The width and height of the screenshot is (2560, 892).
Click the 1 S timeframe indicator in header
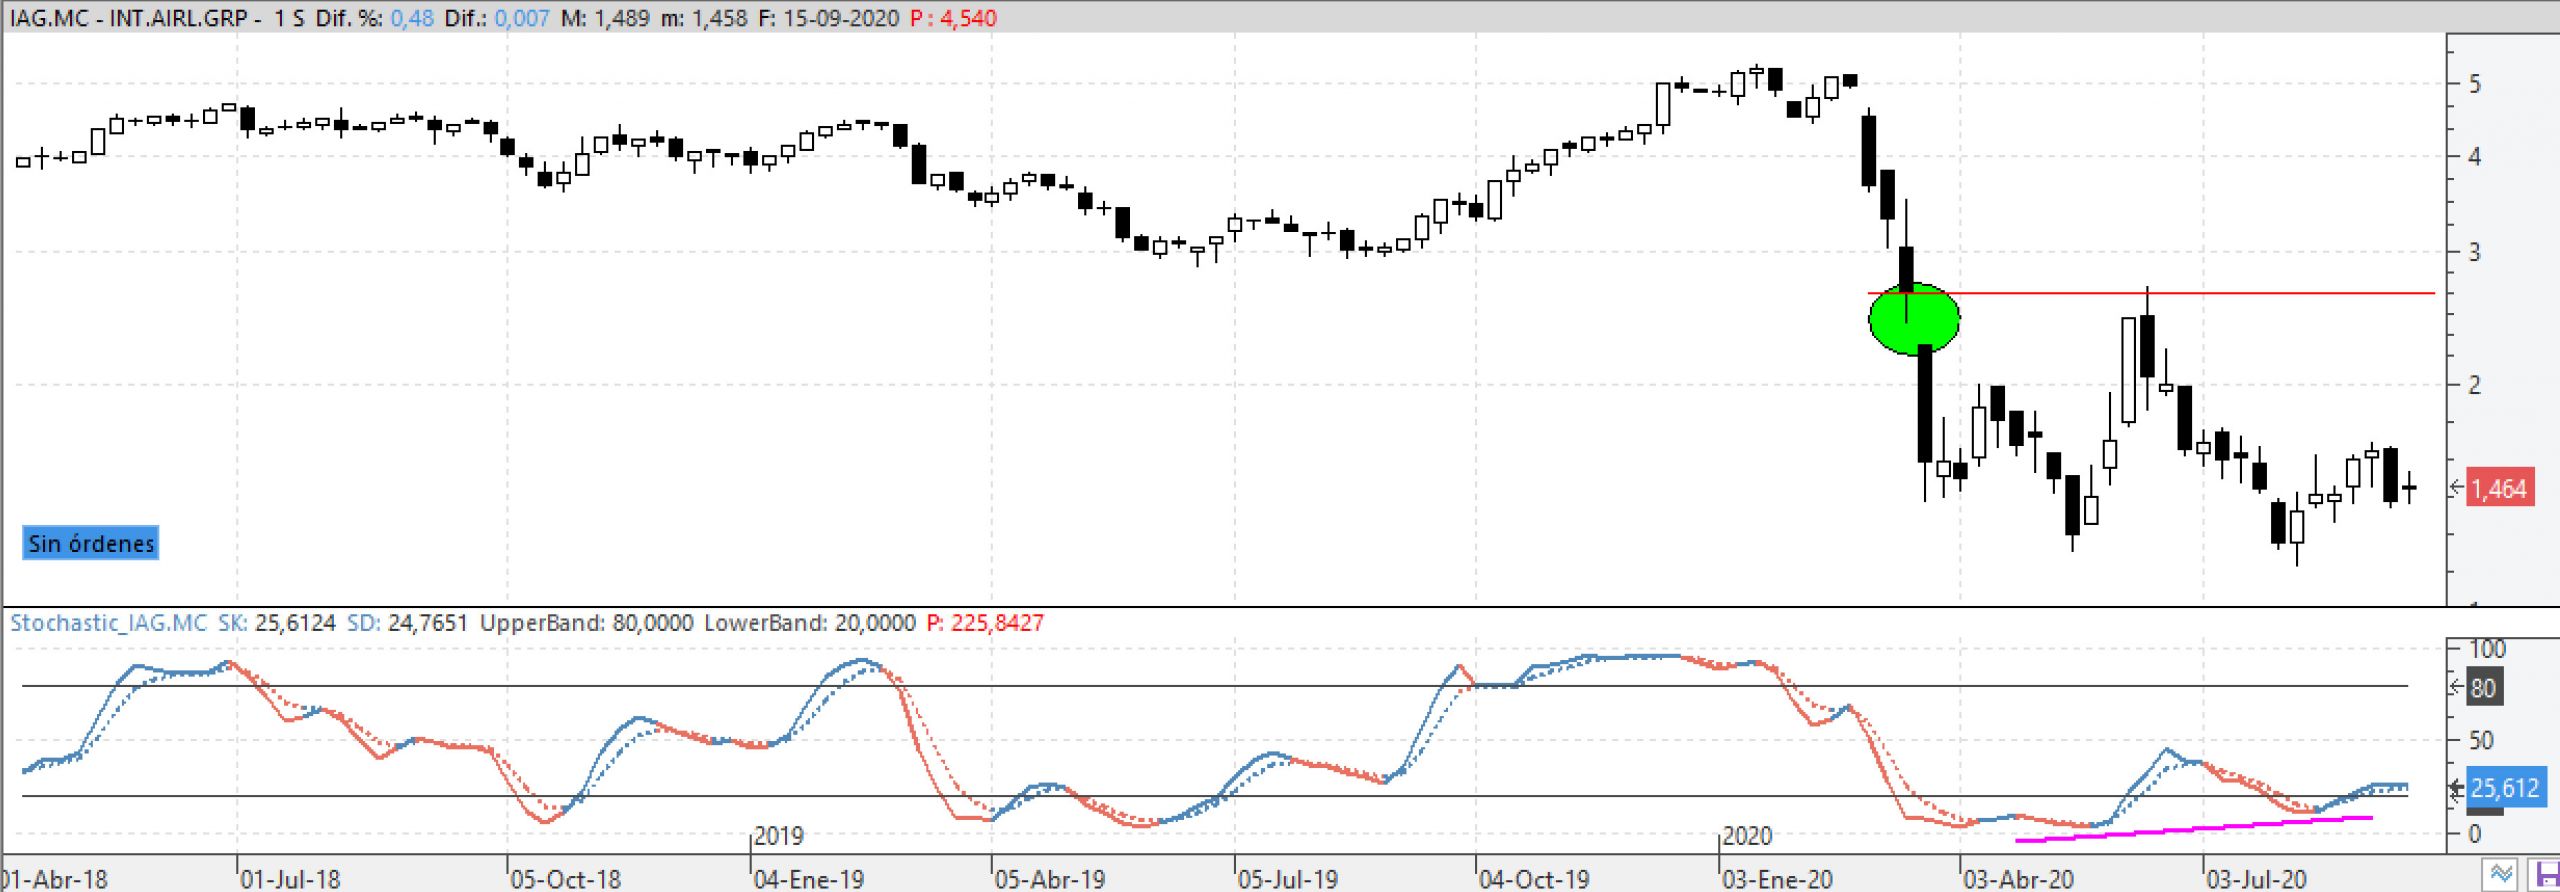pos(288,18)
